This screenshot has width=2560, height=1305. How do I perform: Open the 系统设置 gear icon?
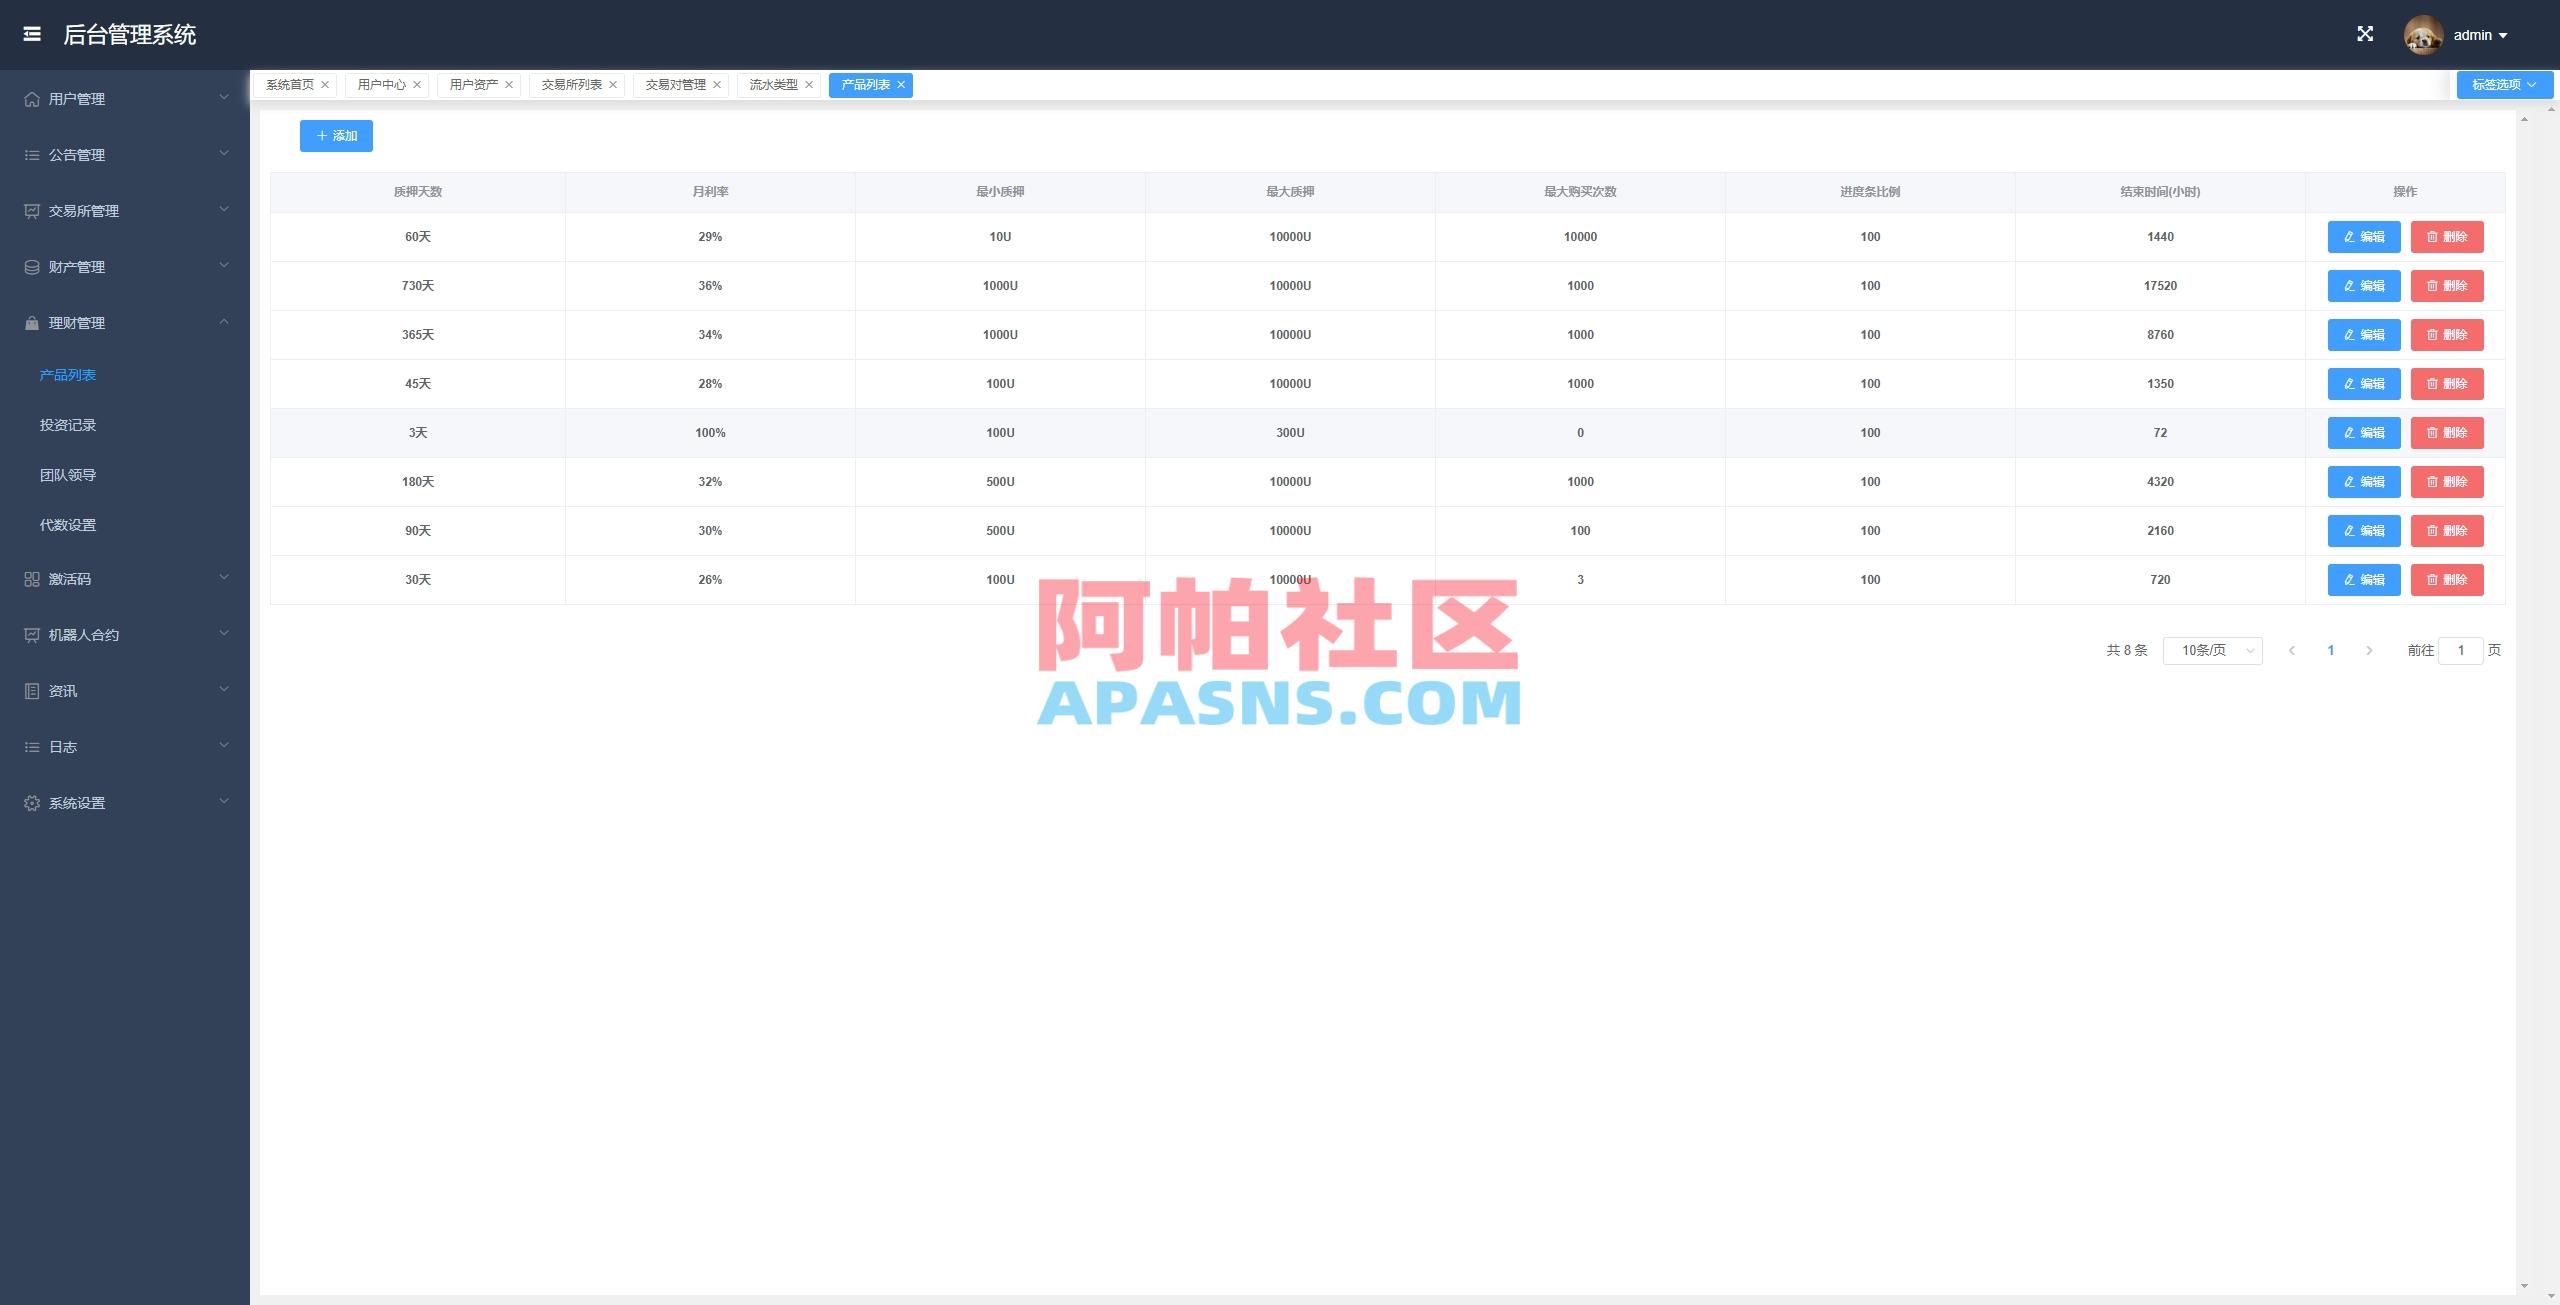30,802
